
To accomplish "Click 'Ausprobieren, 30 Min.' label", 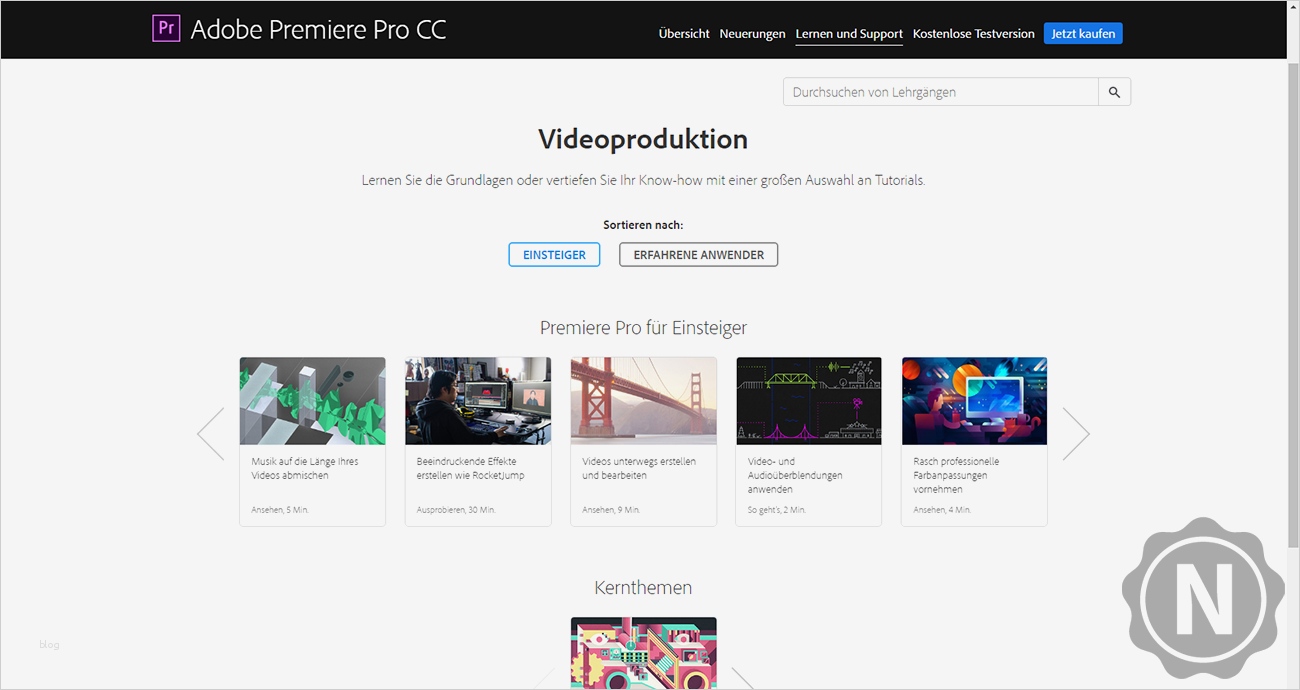I will click(x=456, y=510).
